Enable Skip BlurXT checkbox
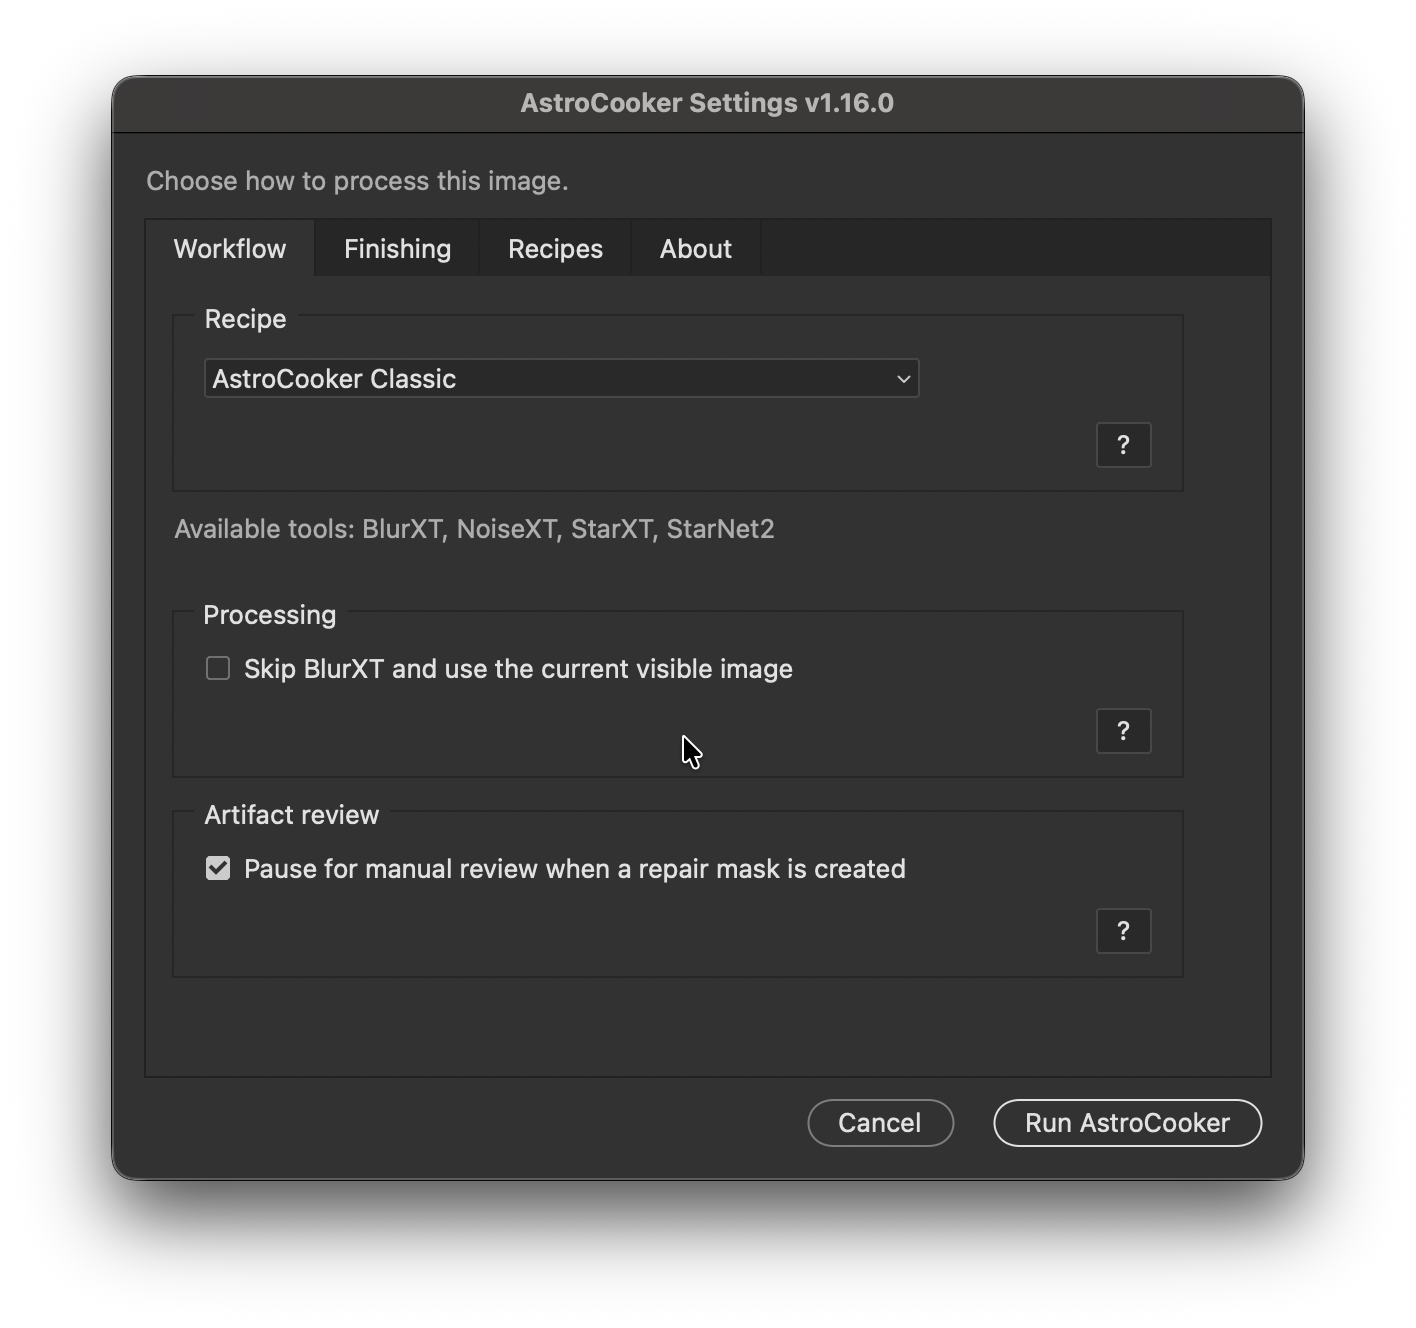 [x=218, y=668]
